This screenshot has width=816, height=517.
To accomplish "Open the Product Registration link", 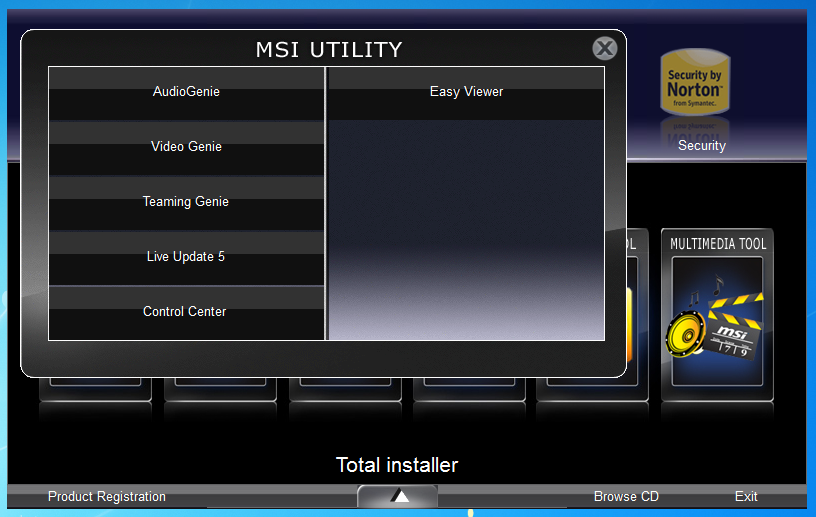I will click(x=107, y=496).
